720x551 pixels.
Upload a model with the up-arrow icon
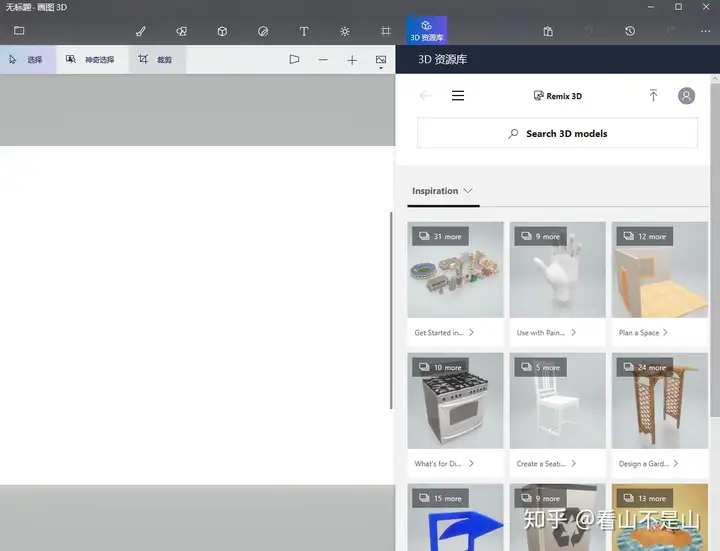pos(653,96)
